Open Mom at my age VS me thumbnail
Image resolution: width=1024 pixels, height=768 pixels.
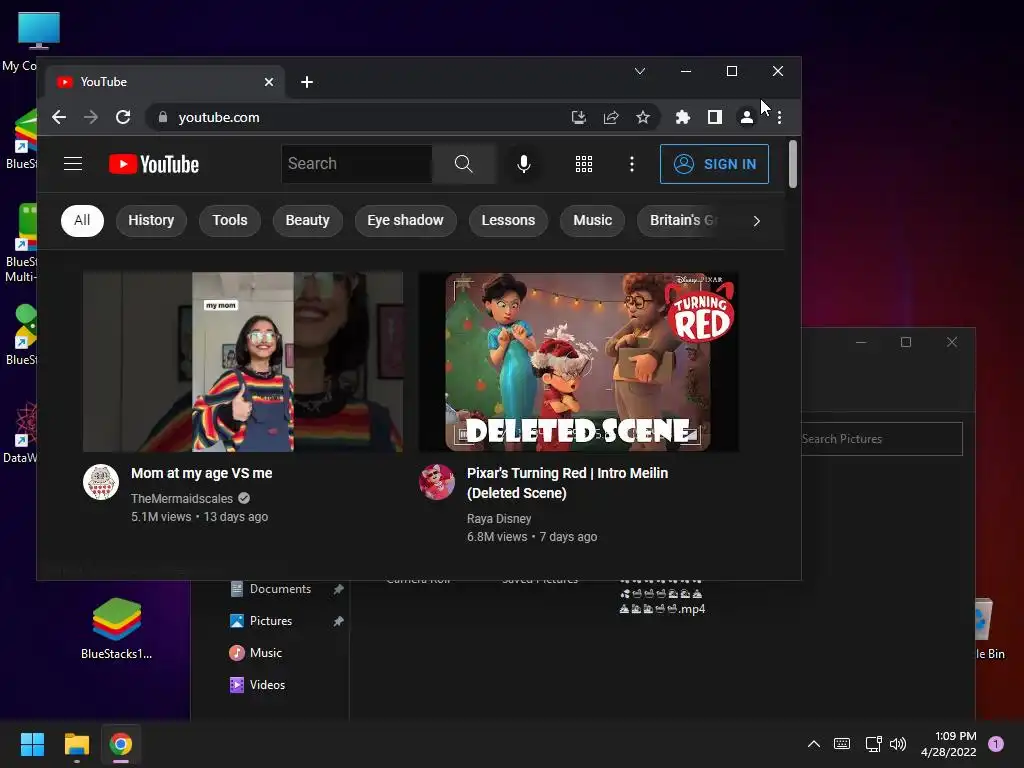pyautogui.click(x=243, y=362)
